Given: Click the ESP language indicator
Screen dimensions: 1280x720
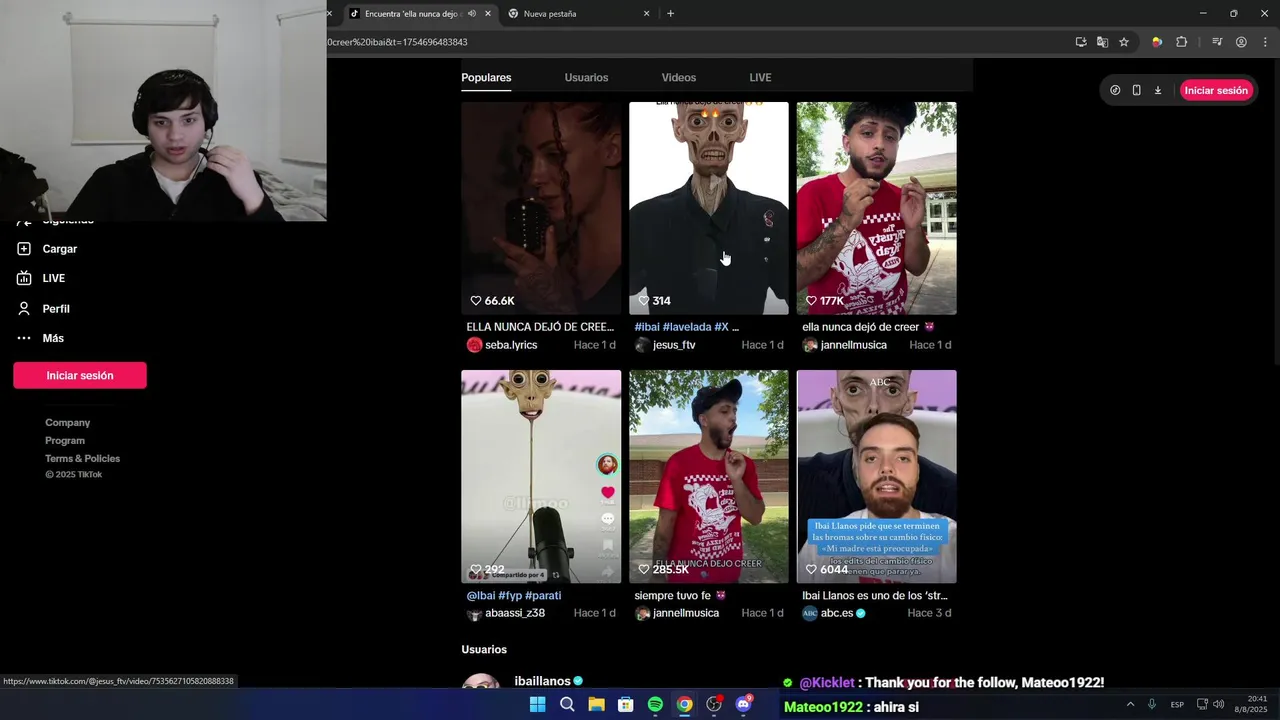Looking at the screenshot, I should tap(1177, 704).
